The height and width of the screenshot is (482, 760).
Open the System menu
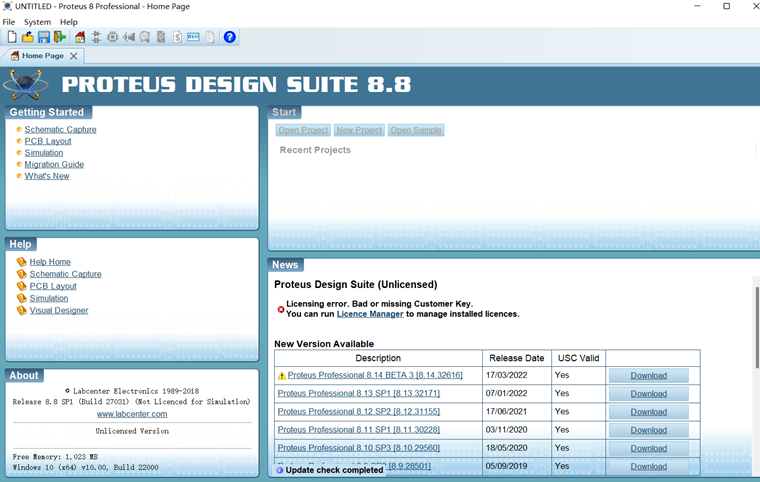coord(37,22)
